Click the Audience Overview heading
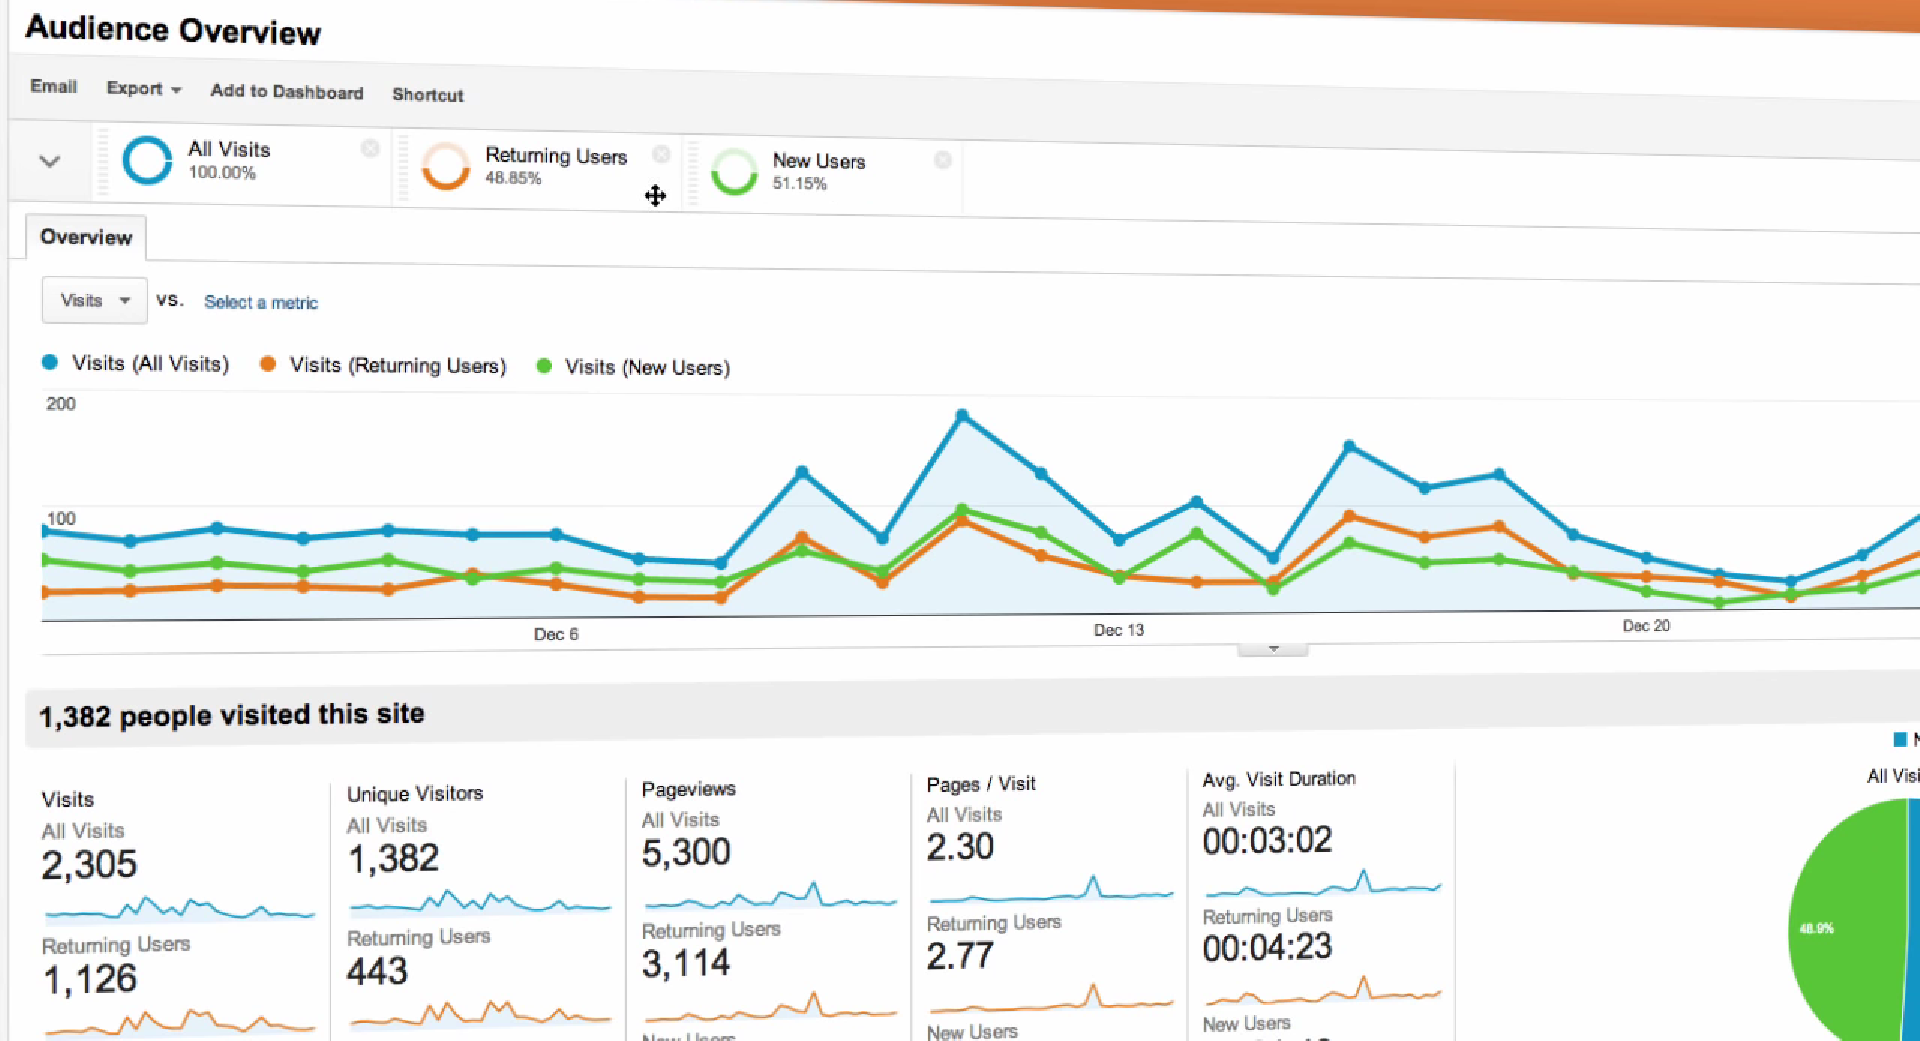This screenshot has width=1920, height=1041. (173, 30)
